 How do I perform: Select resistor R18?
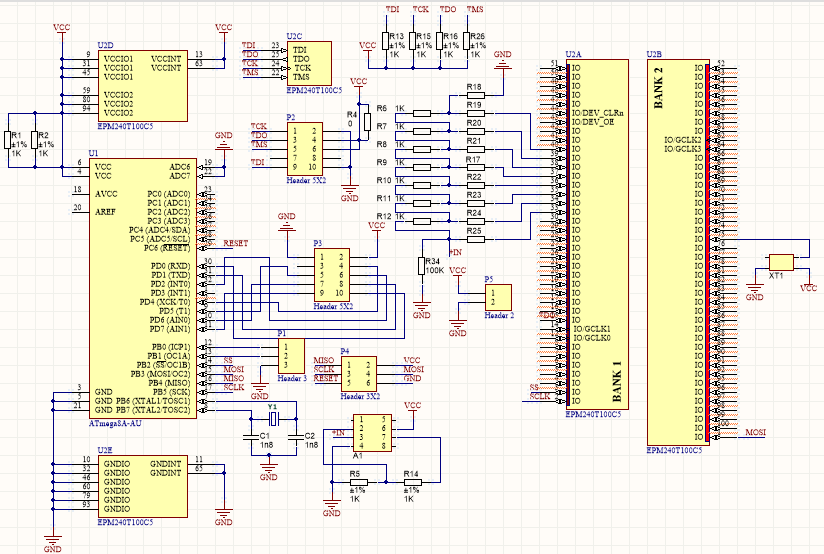tap(476, 95)
